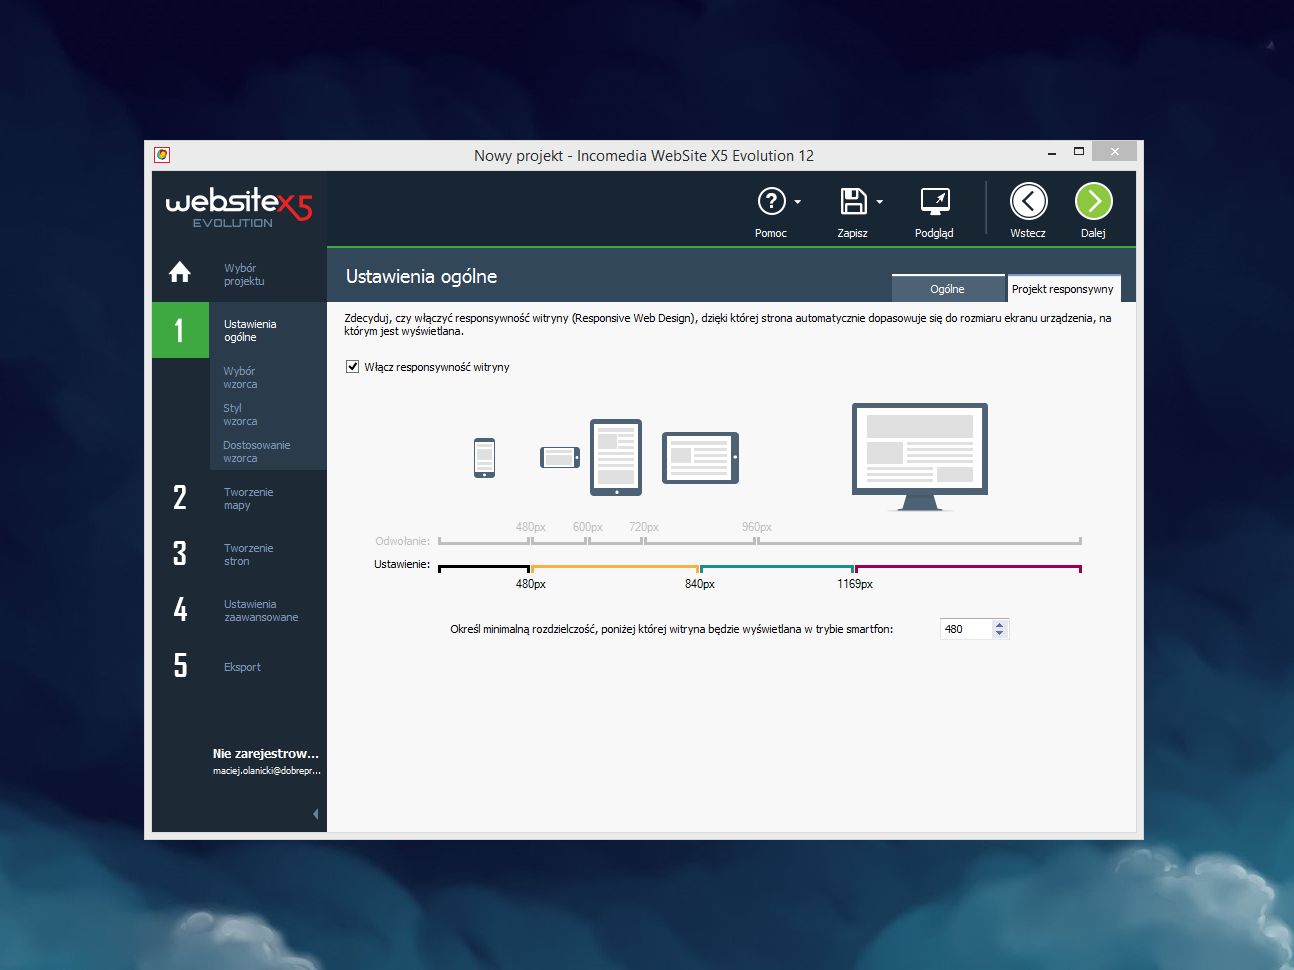Click the maciej.olanicki email address text
Viewport: 1294px width, 970px height.
tap(267, 771)
